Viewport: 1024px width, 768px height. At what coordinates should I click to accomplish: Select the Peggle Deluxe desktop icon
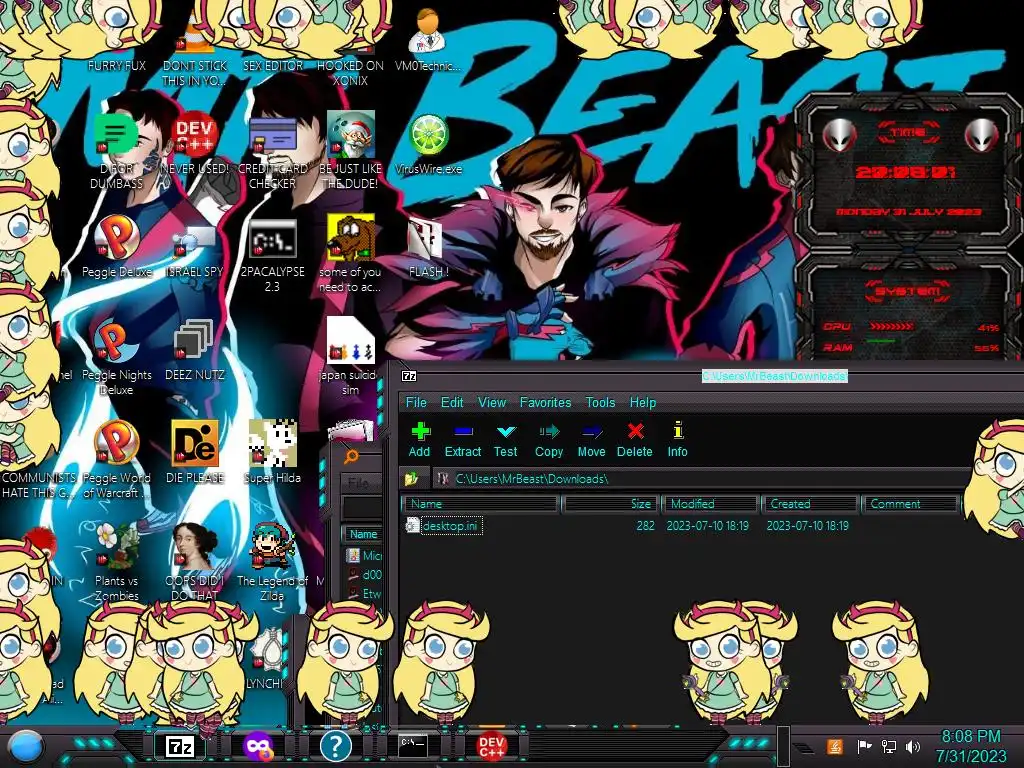(117, 247)
